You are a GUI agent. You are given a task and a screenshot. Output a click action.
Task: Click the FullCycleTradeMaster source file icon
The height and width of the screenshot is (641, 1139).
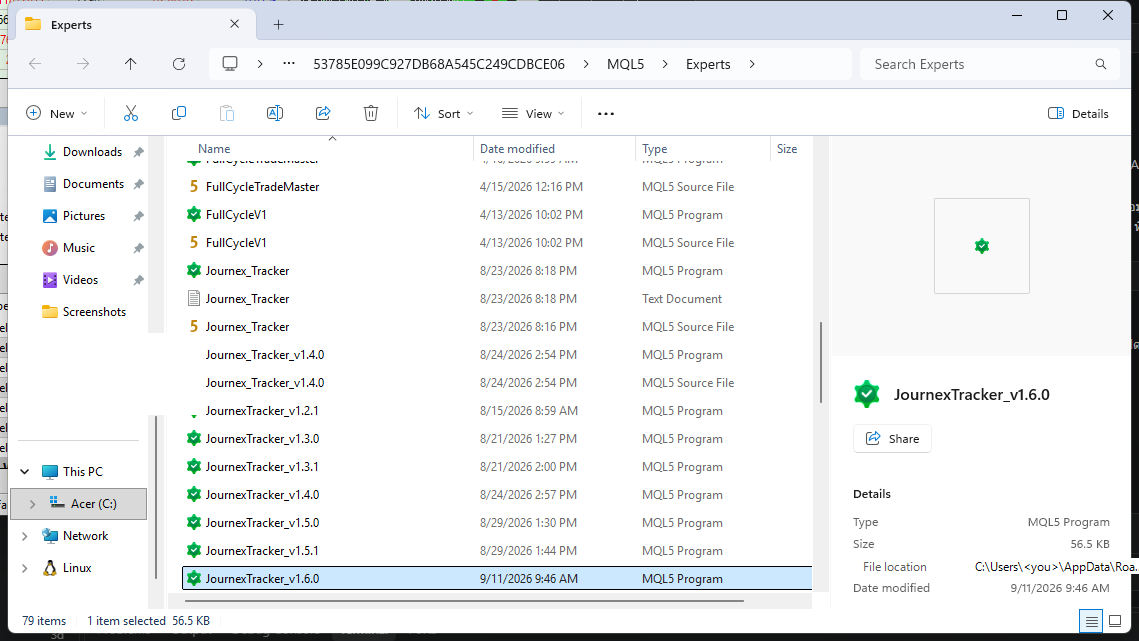[x=194, y=187]
